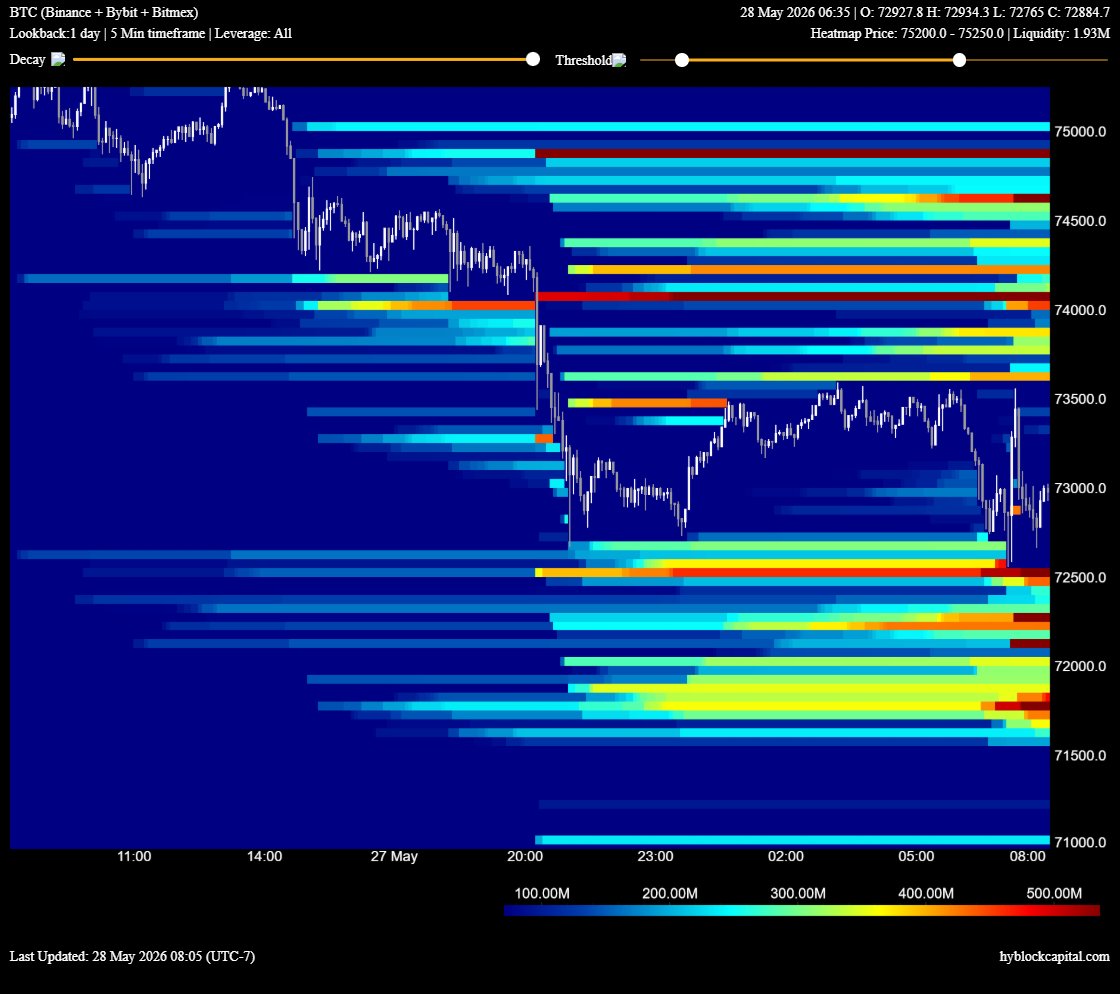1120x994 pixels.
Task: Click the 400.00M legend label
Action: pyautogui.click(x=926, y=893)
